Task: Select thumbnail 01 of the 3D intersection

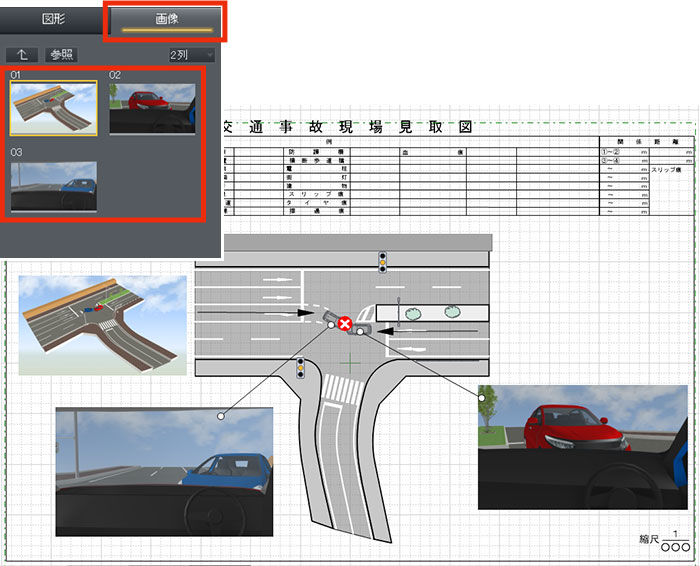Action: 53,108
